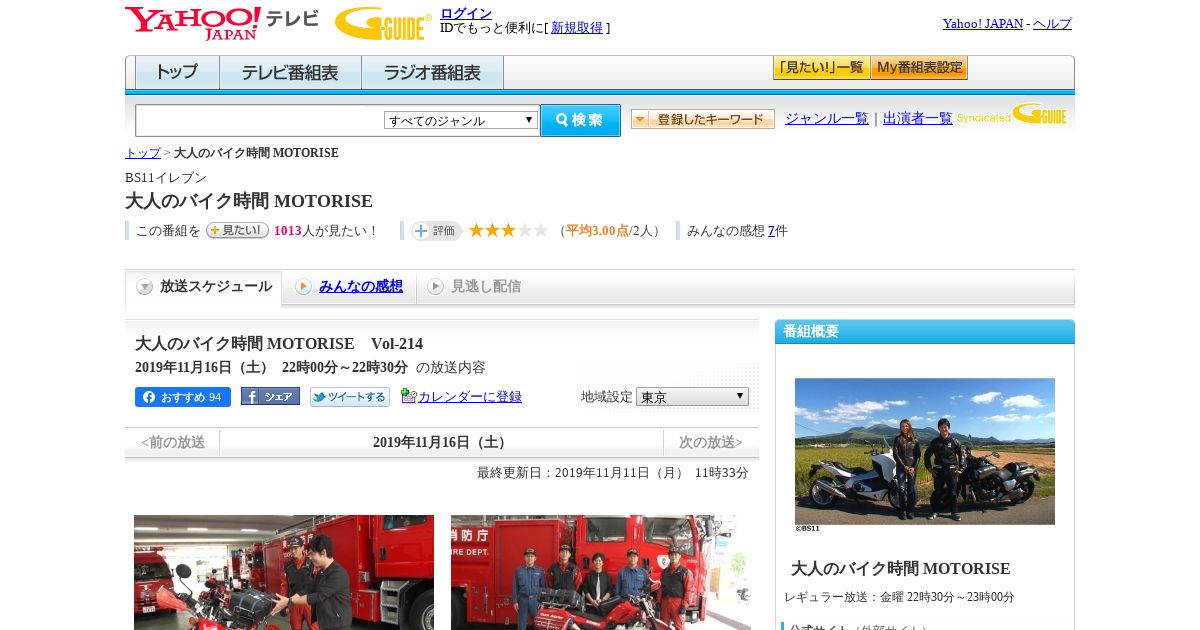
Task: Click the Facebook おすすめ 94 button
Action: tap(183, 397)
